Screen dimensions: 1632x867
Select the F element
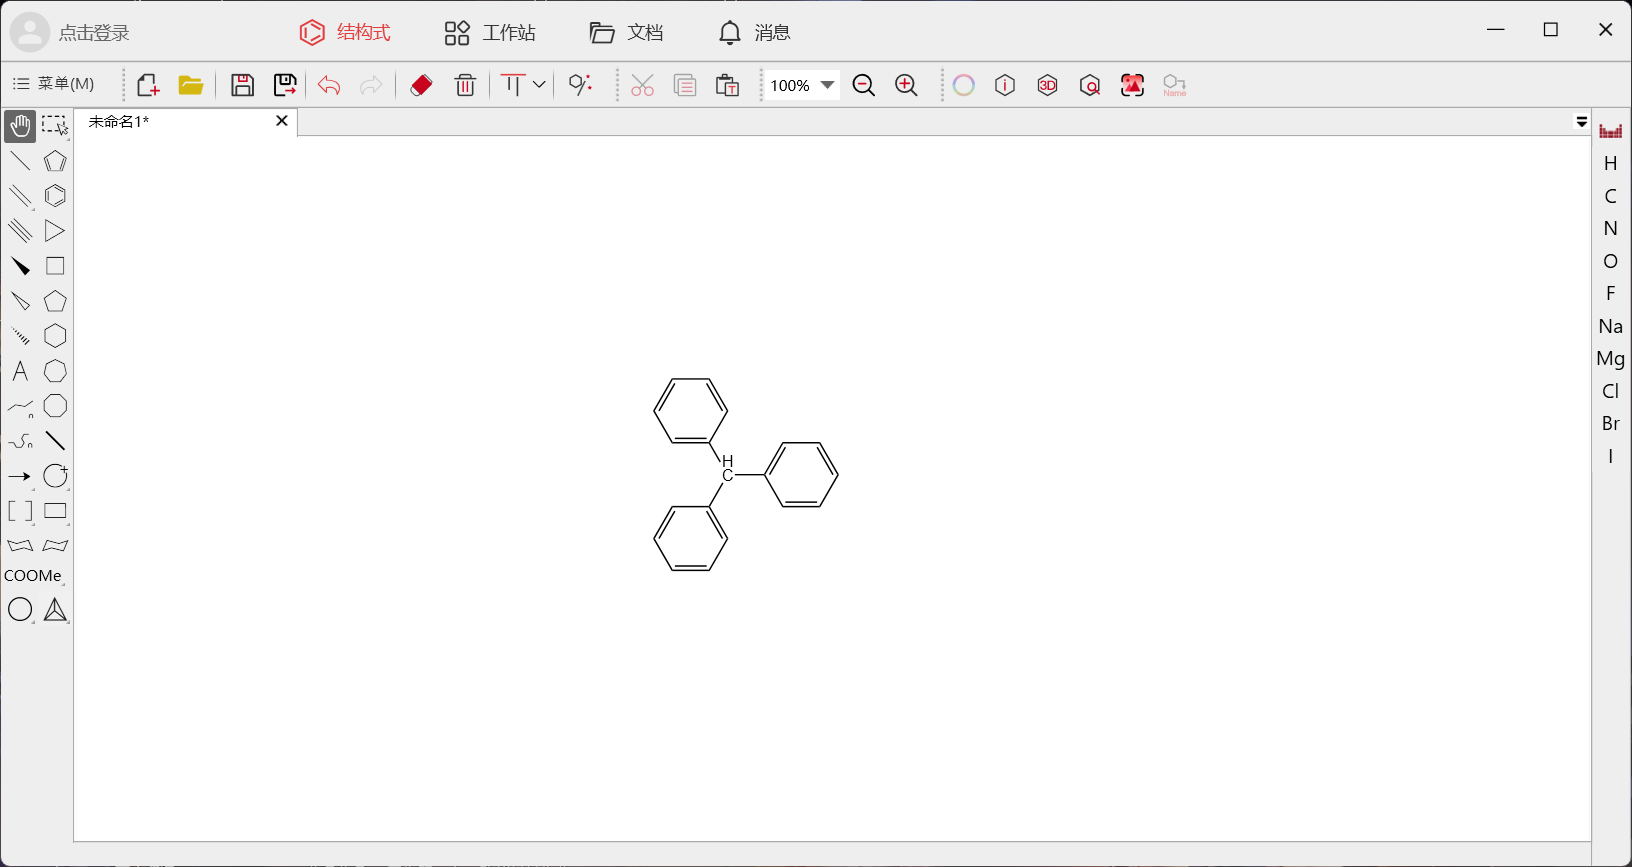(x=1611, y=293)
